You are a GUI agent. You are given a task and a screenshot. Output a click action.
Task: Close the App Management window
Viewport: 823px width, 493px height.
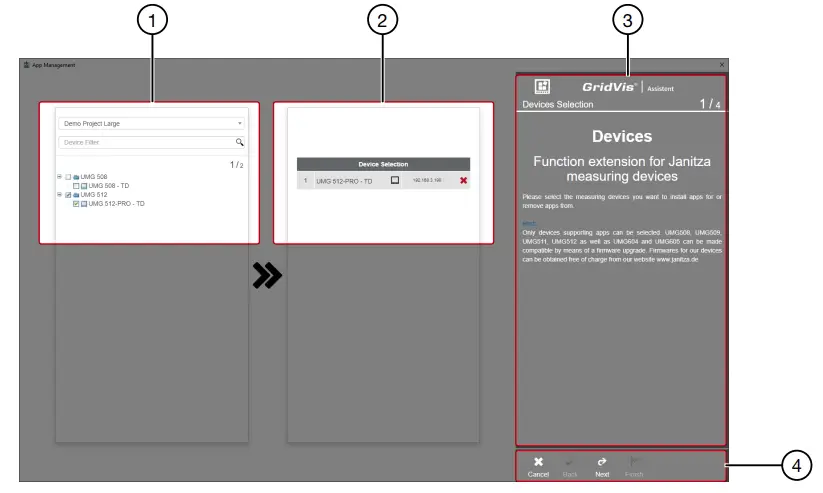(x=722, y=65)
